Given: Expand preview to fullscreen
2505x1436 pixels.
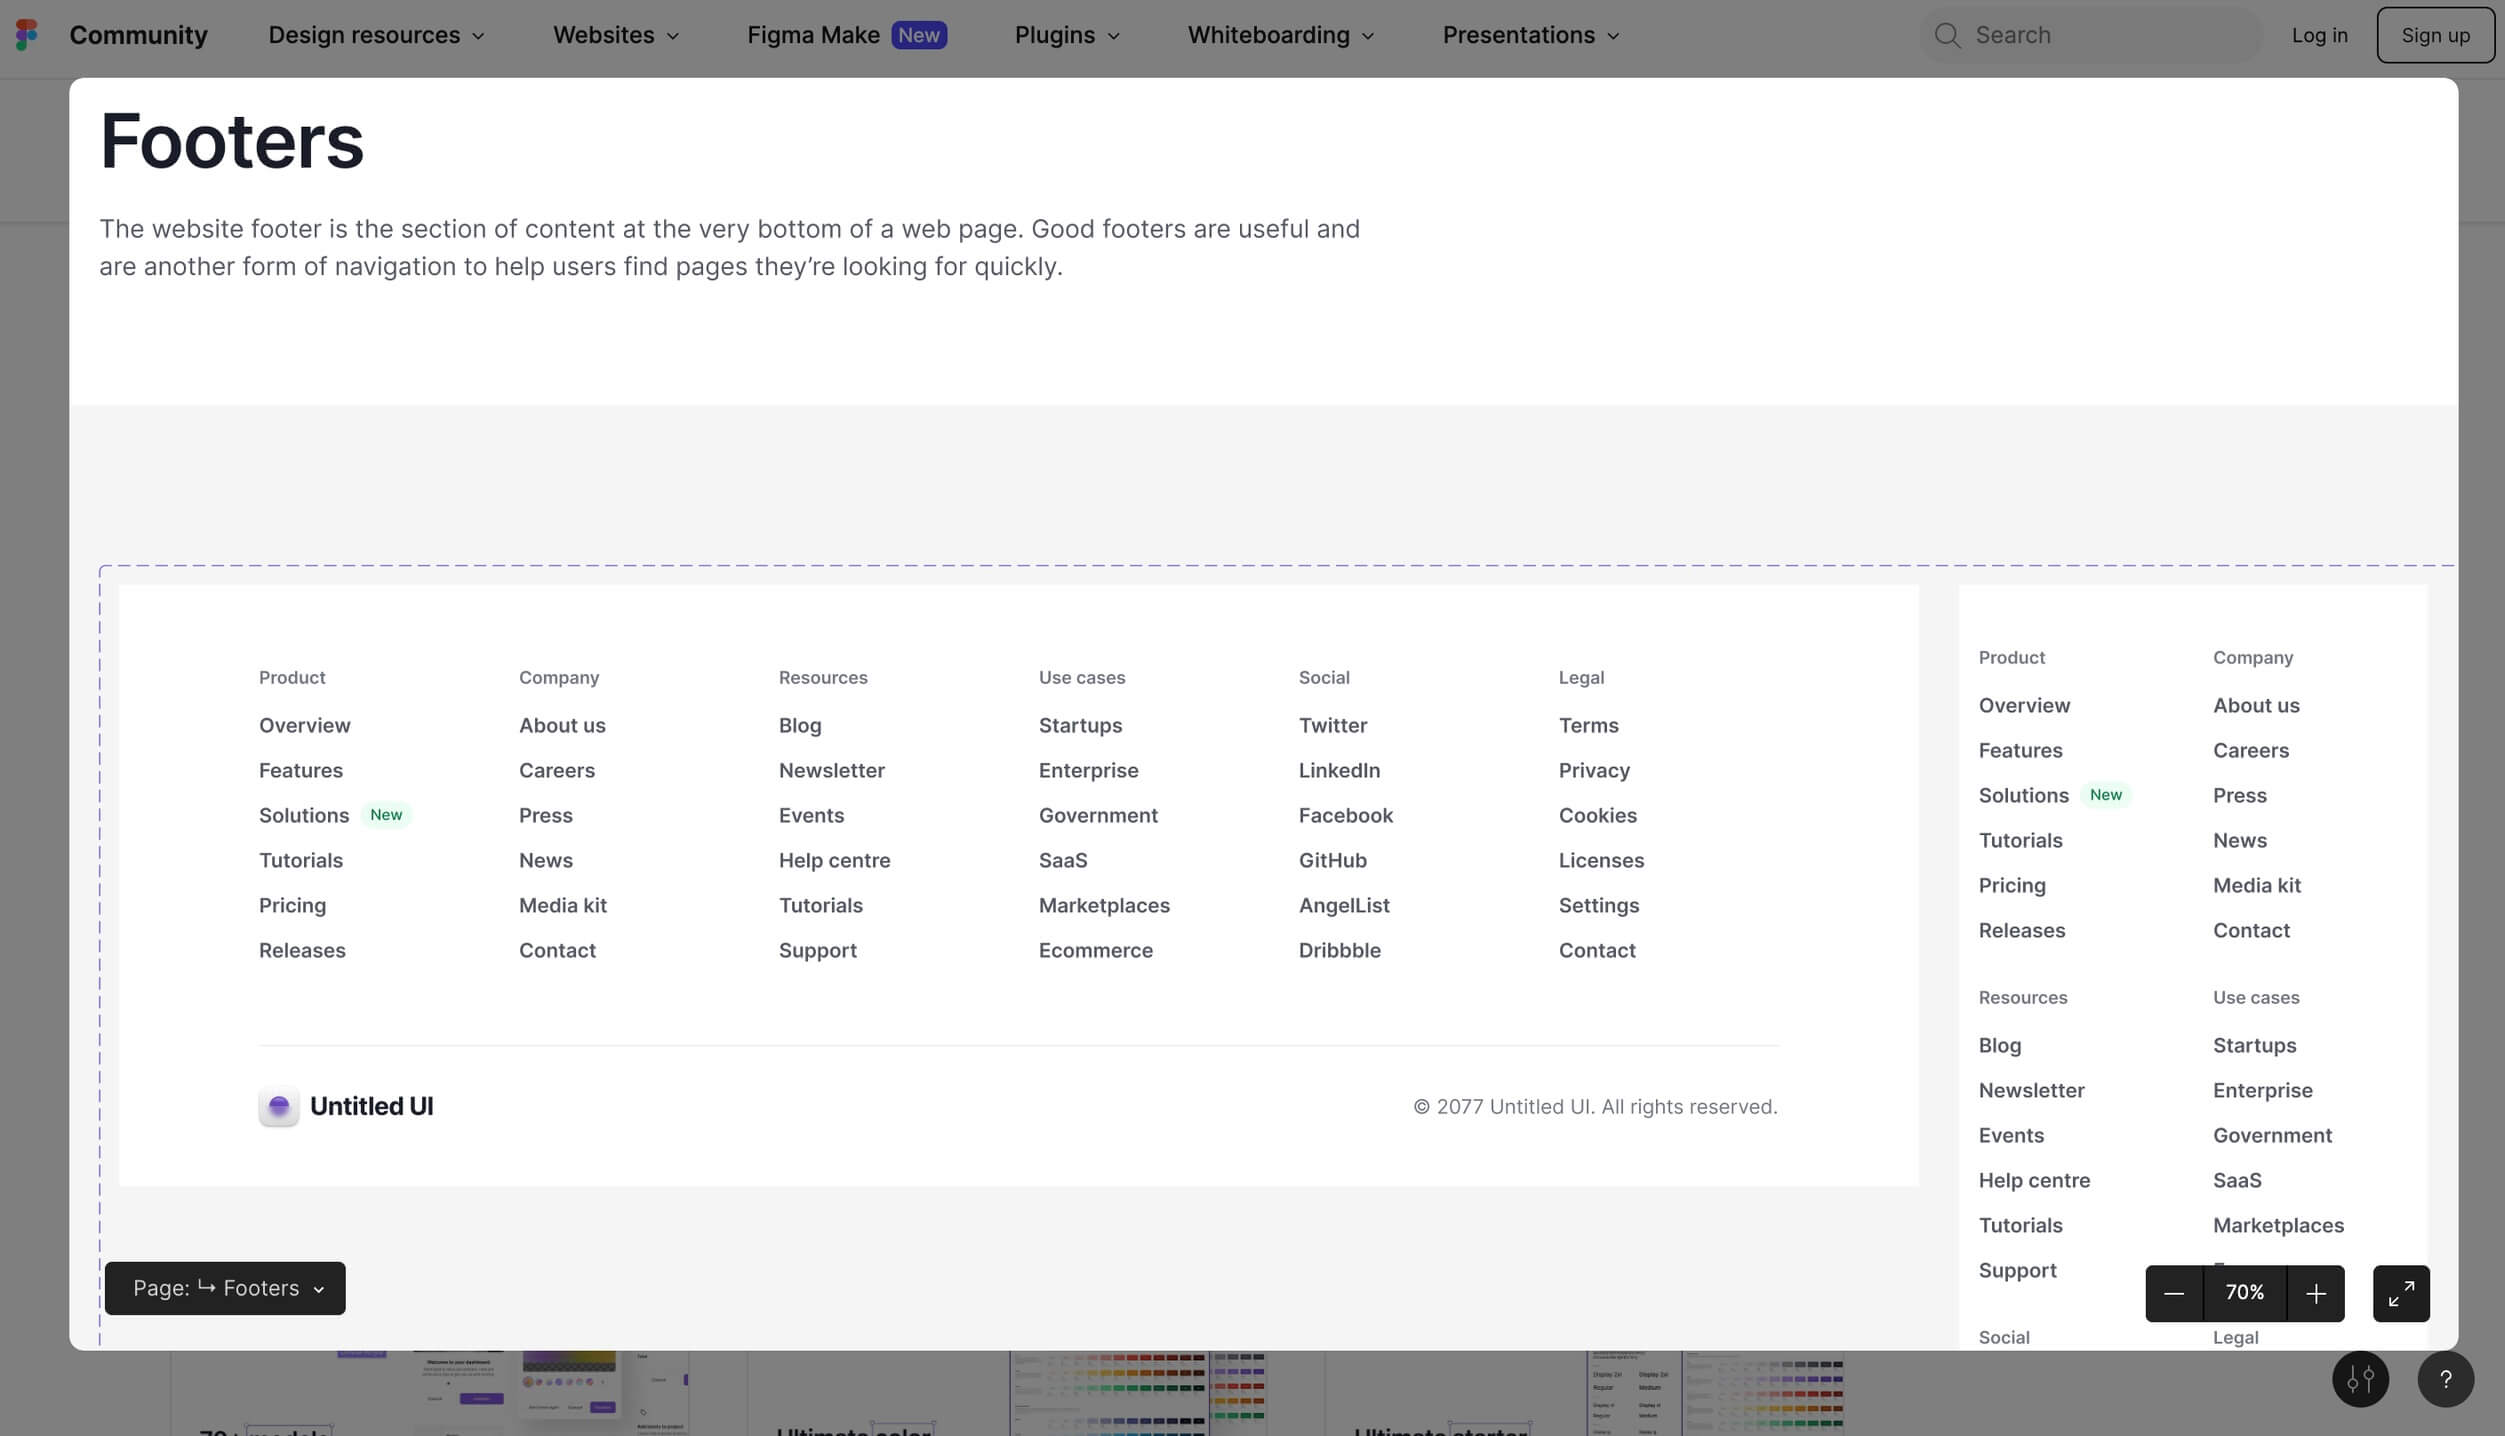Looking at the screenshot, I should point(2400,1293).
